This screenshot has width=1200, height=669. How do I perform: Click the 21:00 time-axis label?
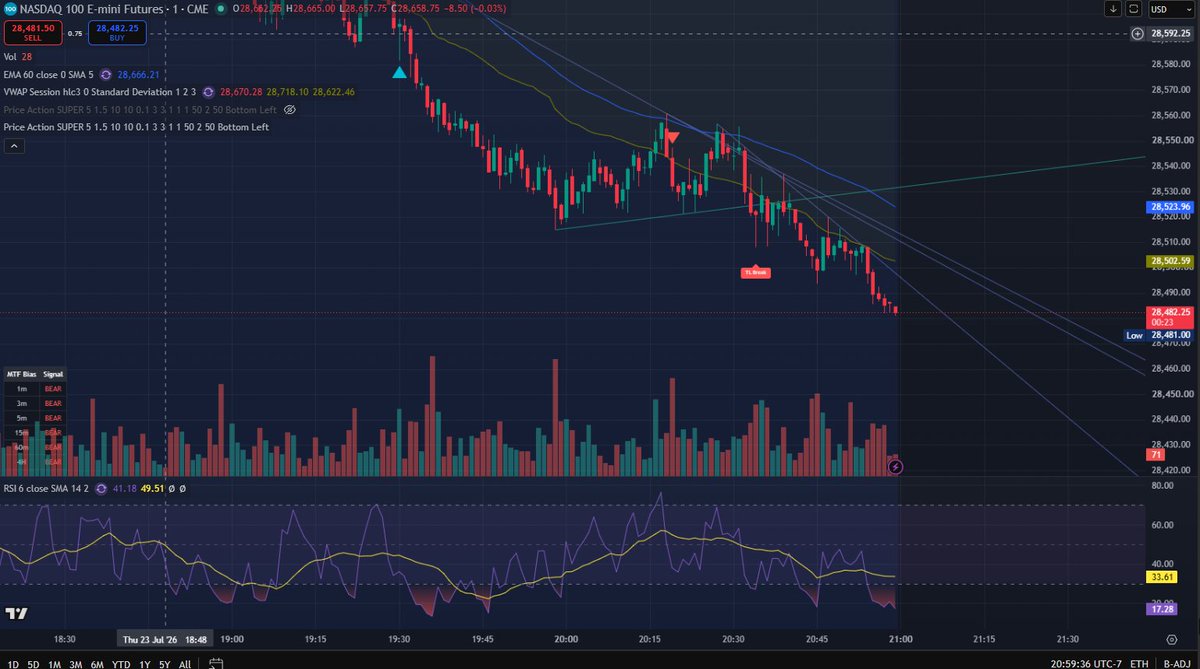[x=899, y=639]
